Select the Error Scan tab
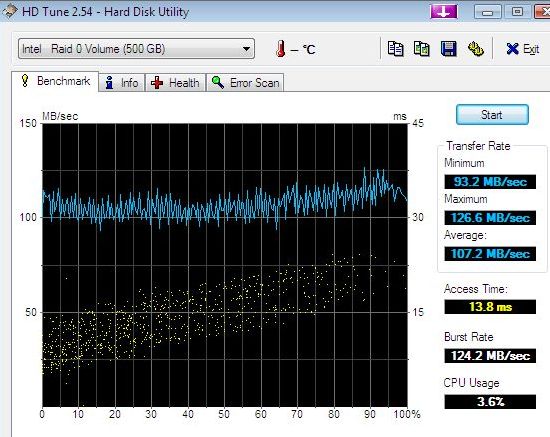Viewport: 550px width, 437px height. [x=245, y=83]
